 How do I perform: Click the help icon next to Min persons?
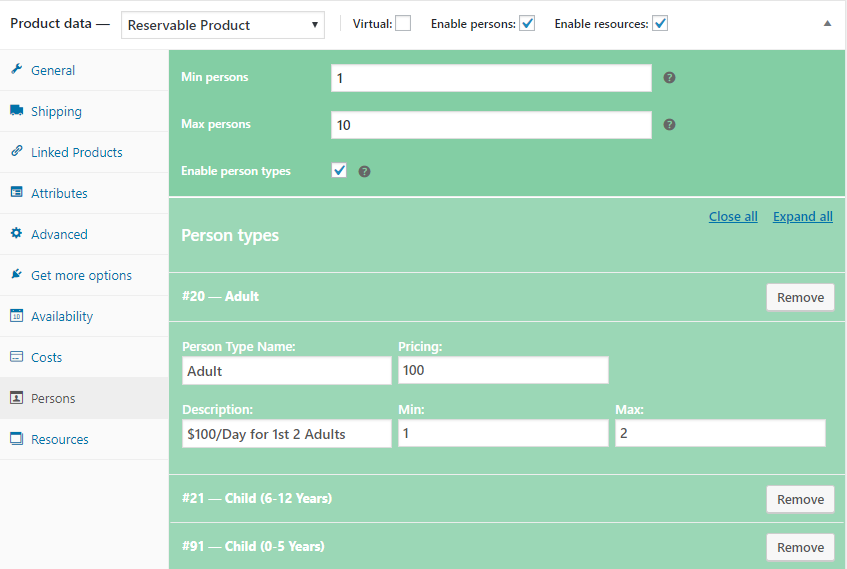pos(670,78)
